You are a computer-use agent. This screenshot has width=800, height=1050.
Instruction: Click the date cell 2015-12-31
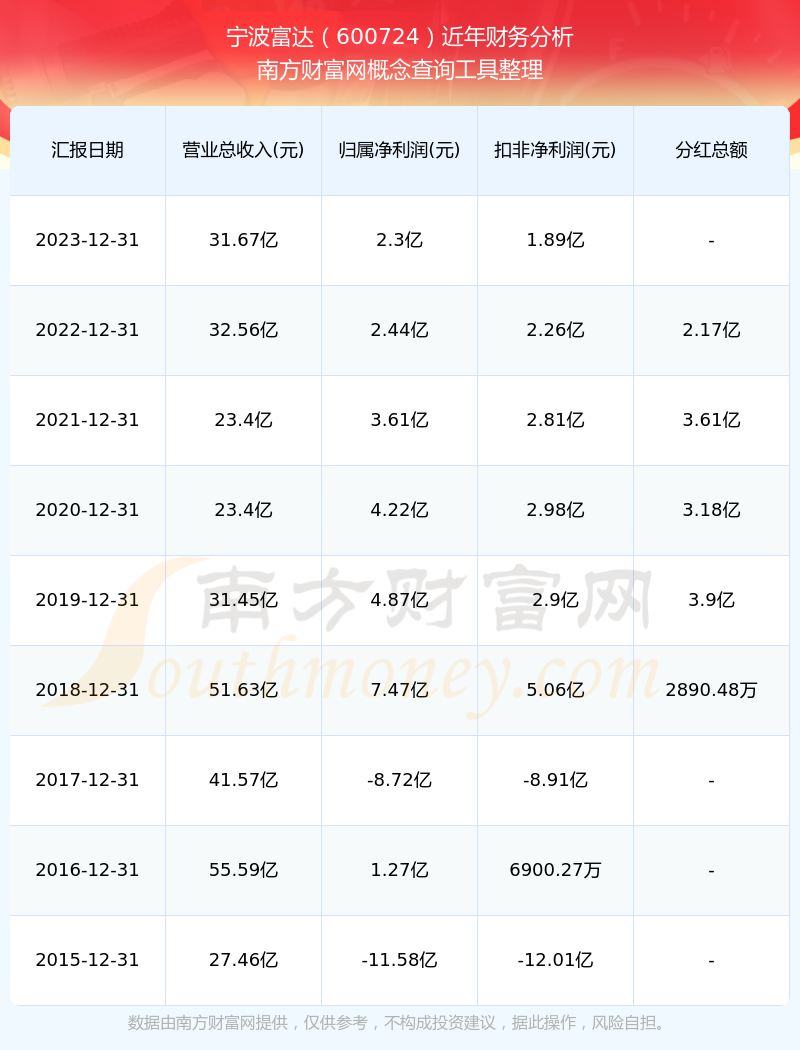click(x=88, y=960)
